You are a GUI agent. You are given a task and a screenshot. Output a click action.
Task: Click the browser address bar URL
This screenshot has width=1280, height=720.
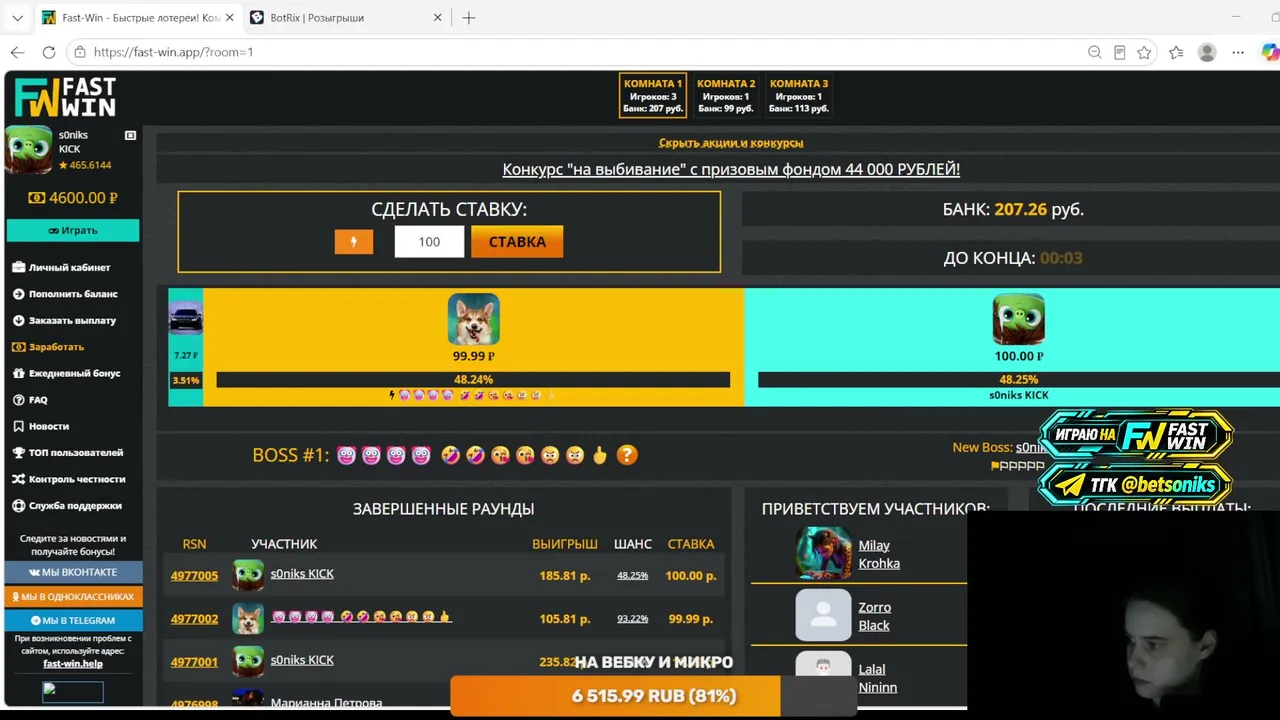point(174,52)
